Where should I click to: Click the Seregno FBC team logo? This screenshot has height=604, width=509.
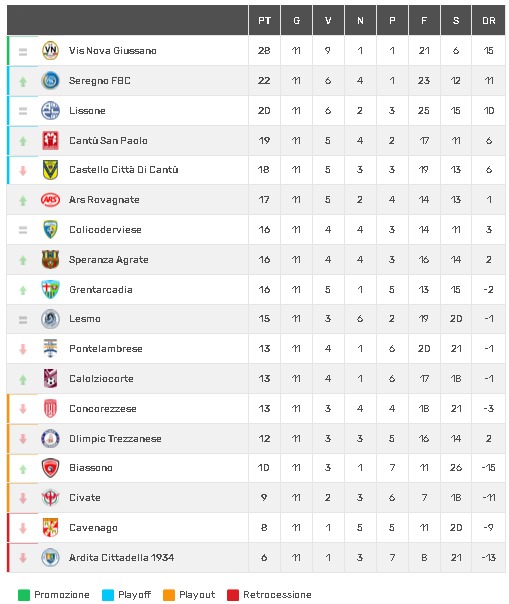coord(50,81)
